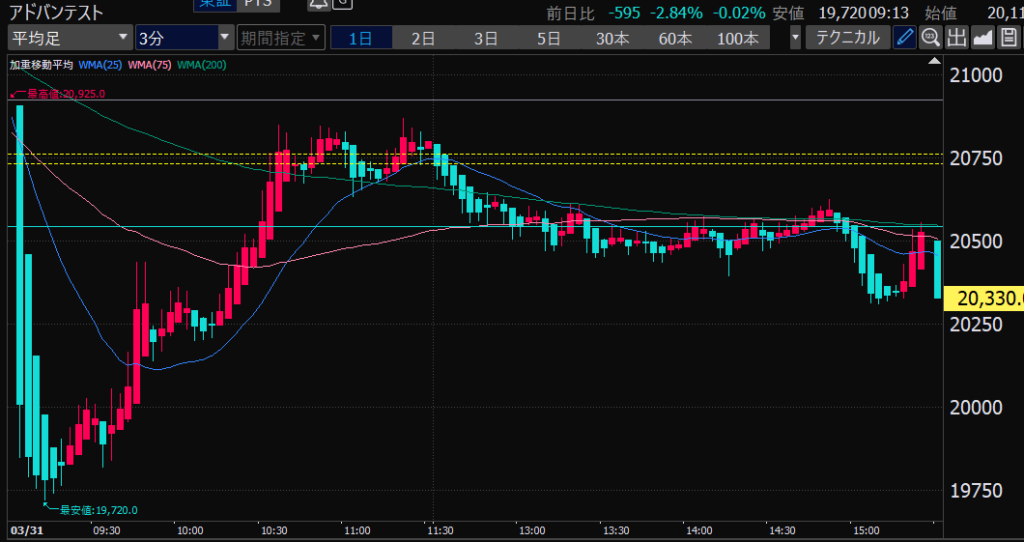Click the WMA(200) green color label
1024x542 pixels.
tap(200, 64)
